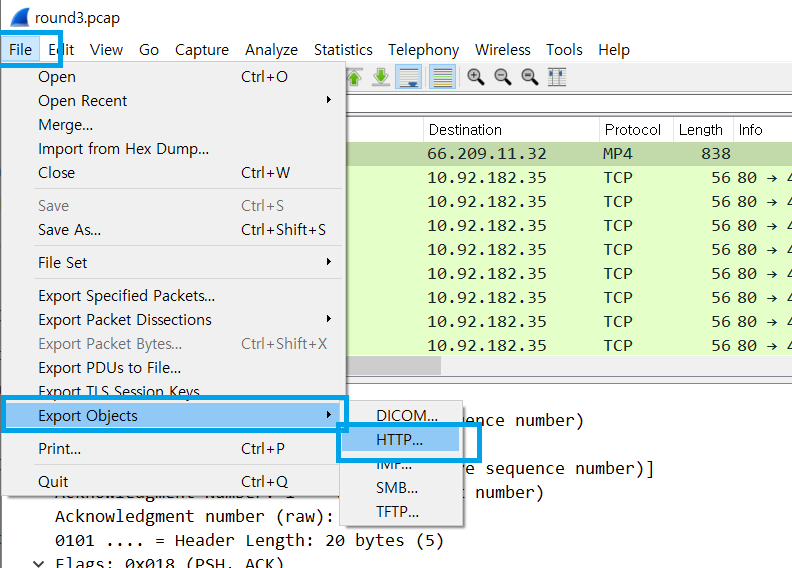
Task: Sort by the Destination column header
Action: 511,130
